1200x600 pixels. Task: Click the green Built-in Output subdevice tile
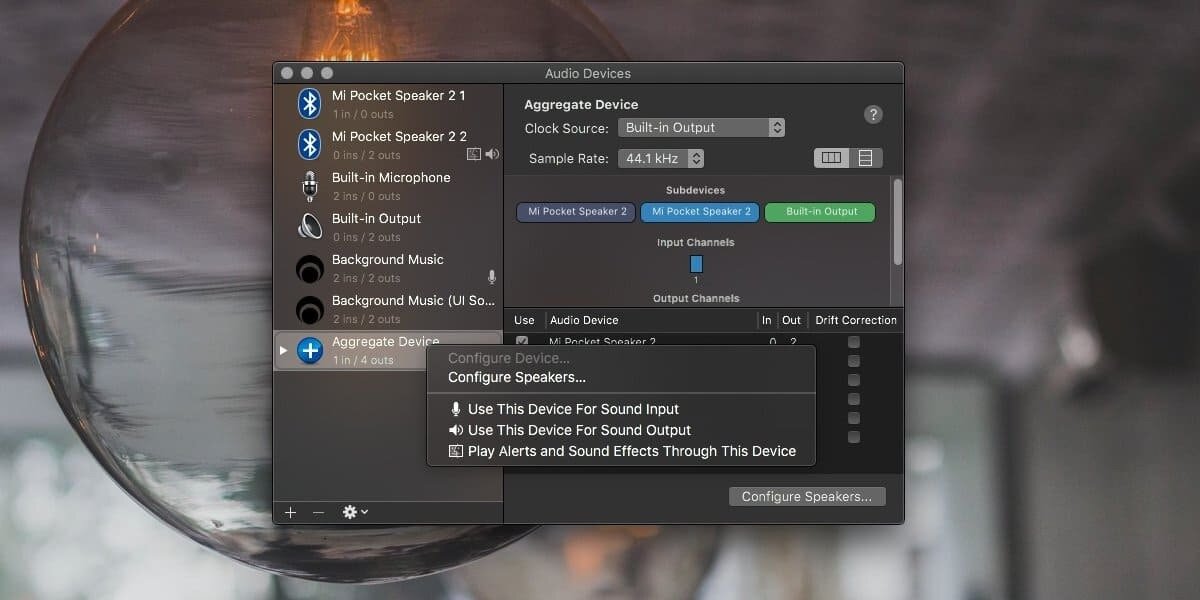tap(819, 212)
